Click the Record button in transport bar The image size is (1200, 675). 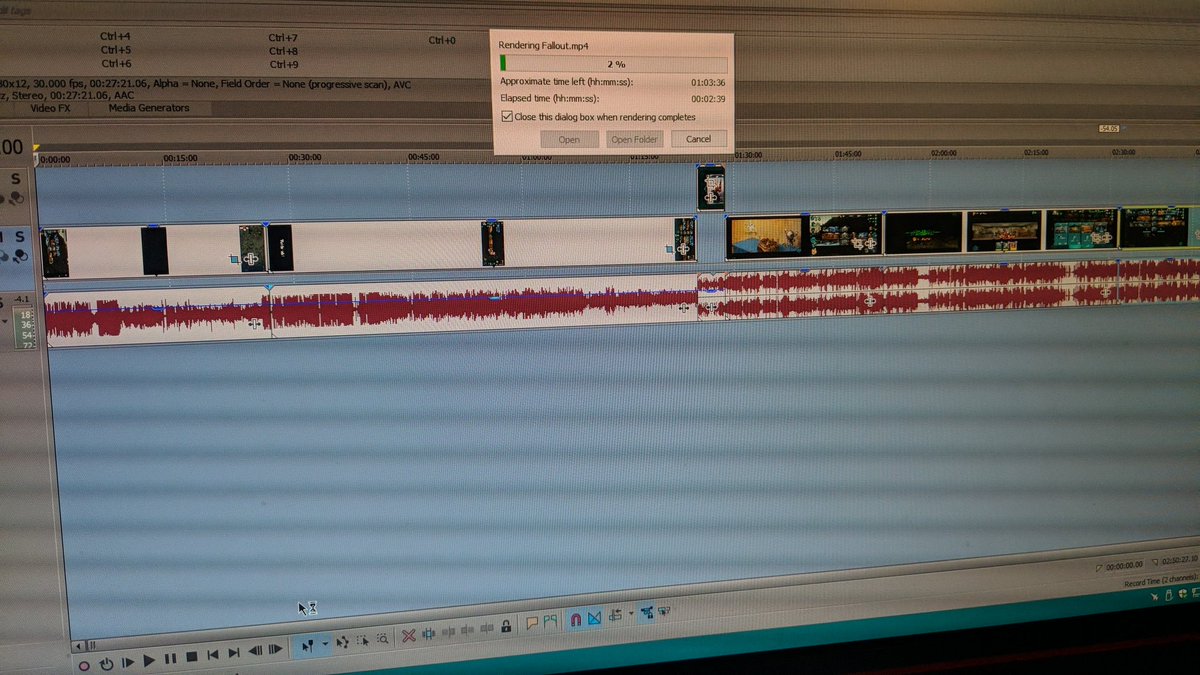pyautogui.click(x=84, y=666)
